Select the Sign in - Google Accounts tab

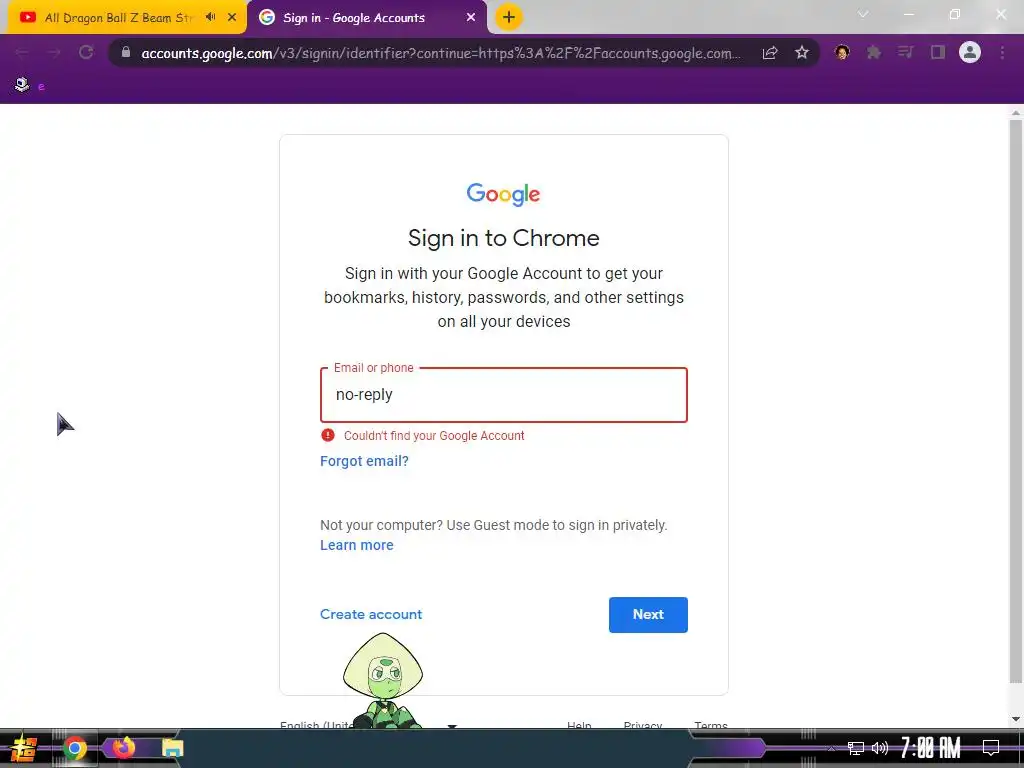[367, 18]
